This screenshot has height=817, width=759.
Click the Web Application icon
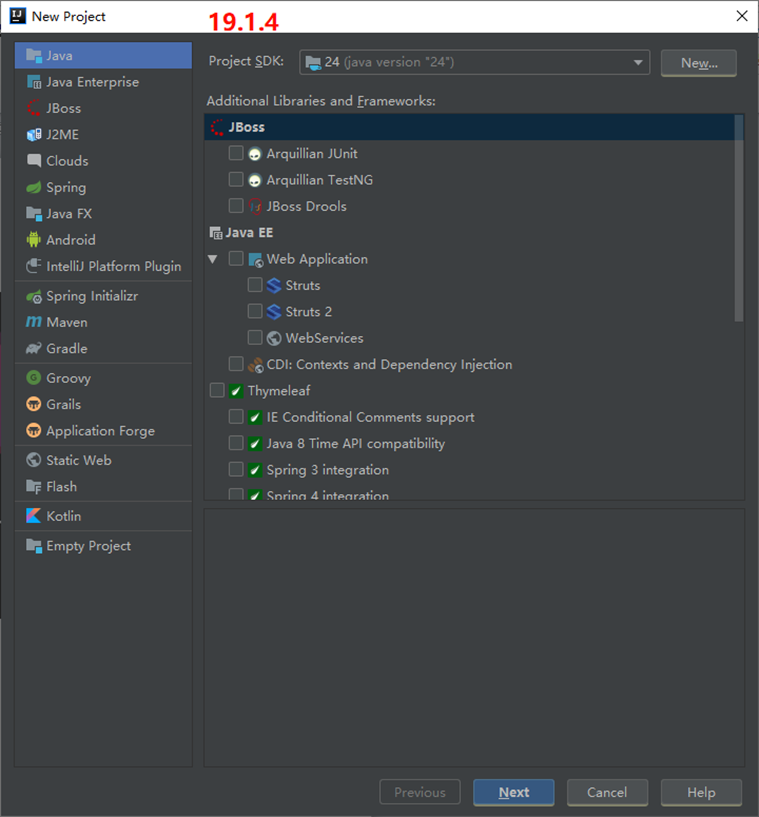255,259
